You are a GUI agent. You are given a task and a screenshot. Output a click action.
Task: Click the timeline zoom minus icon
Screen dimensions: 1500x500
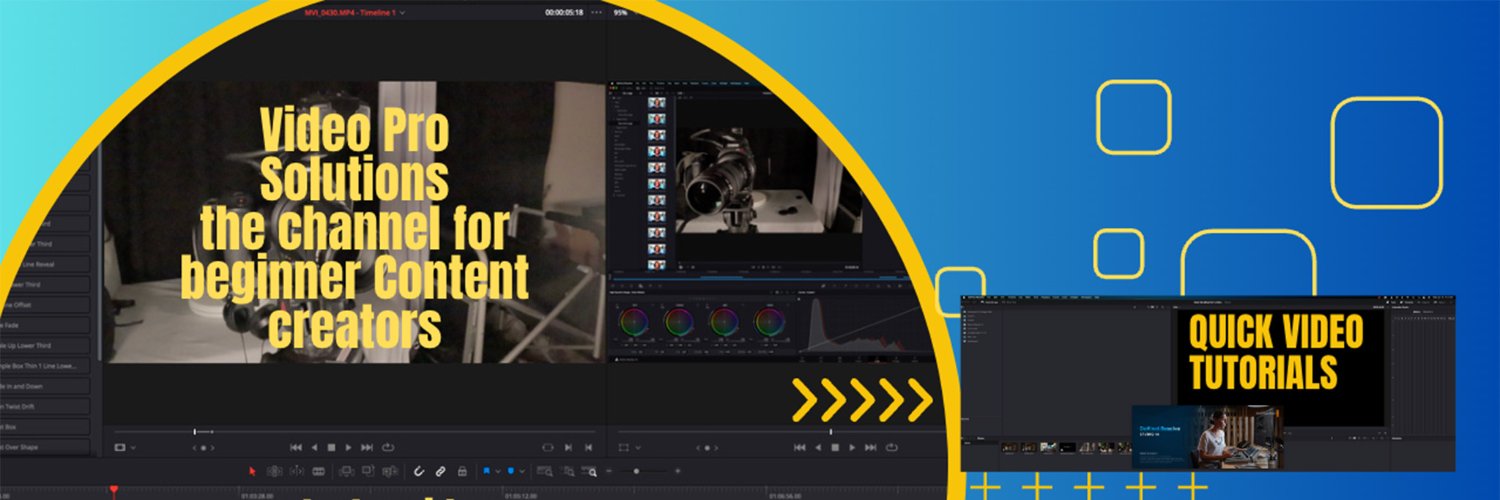609,471
